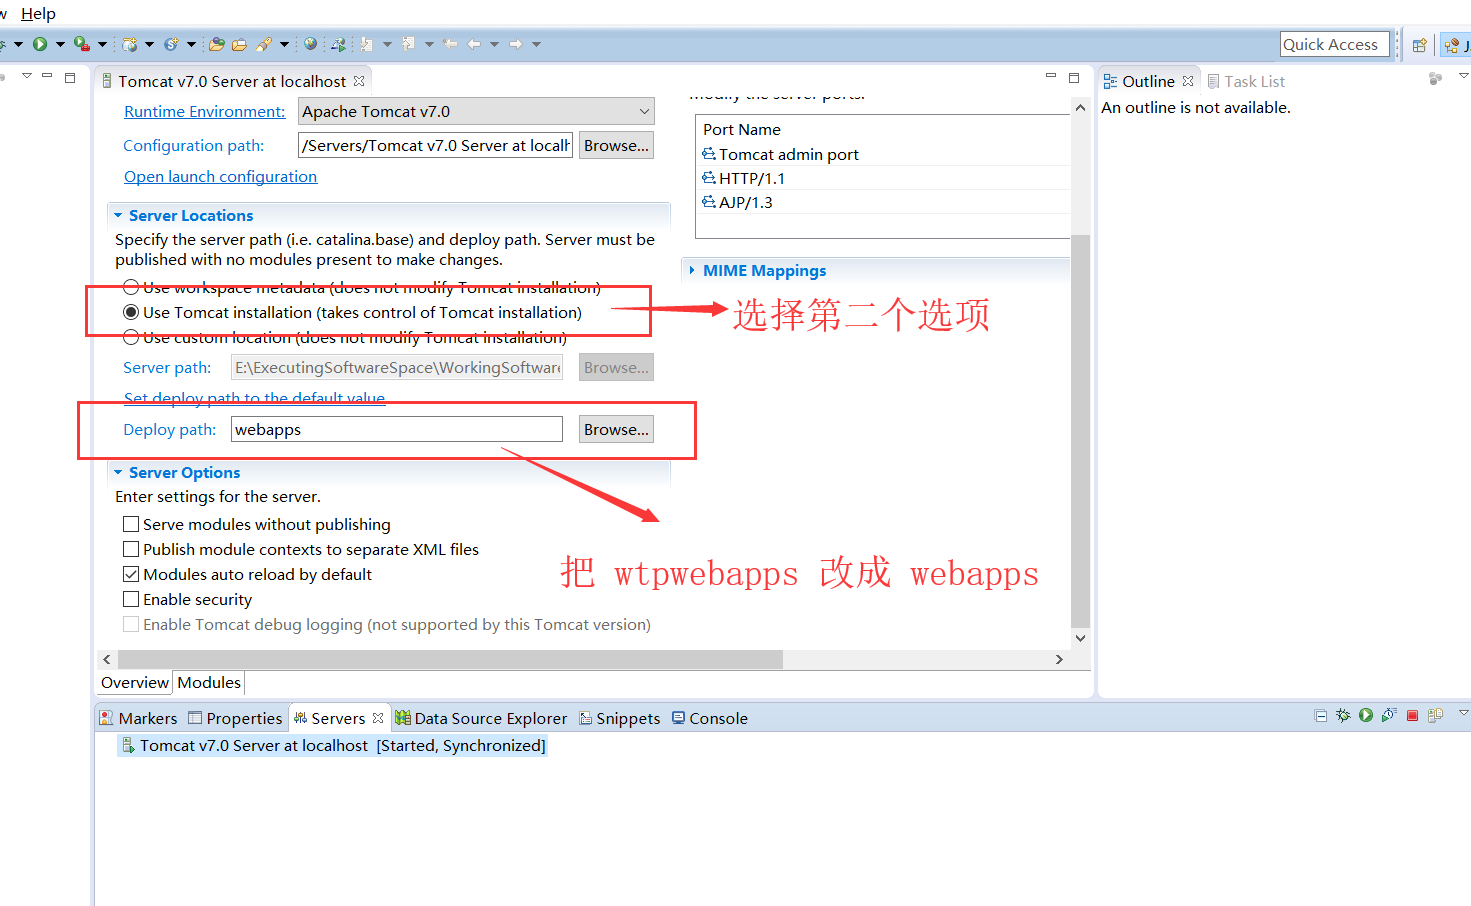This screenshot has width=1471, height=906.
Task: Profile the server with the stopwatch icon
Action: pyautogui.click(x=1389, y=715)
